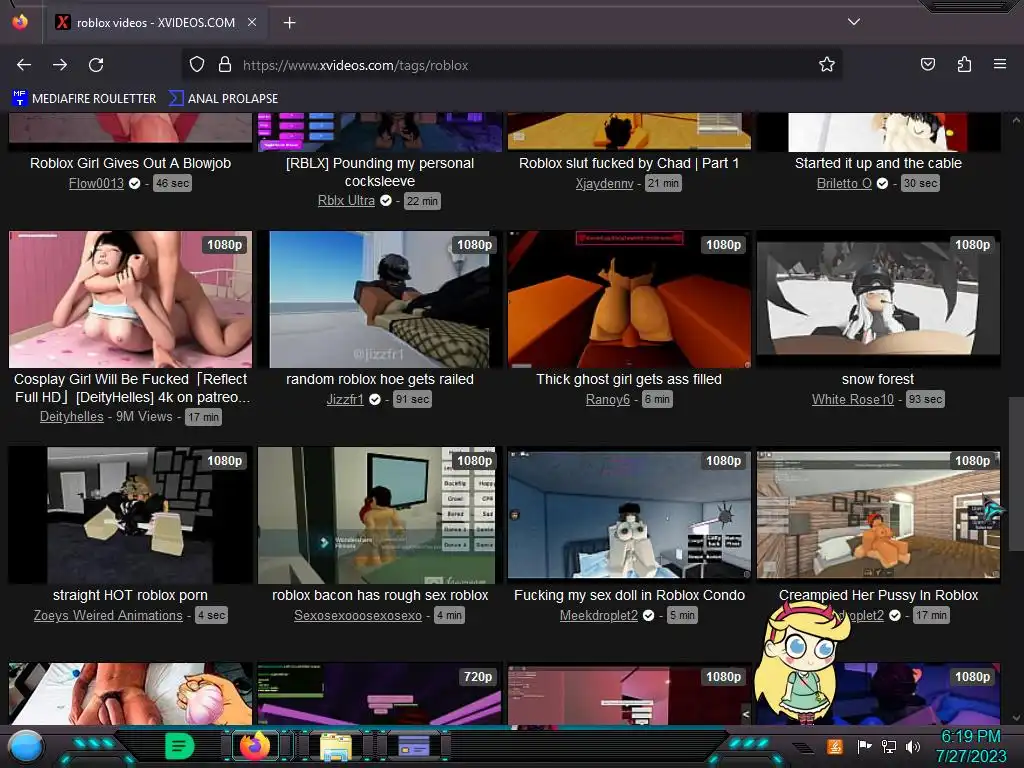
Task: Open the tracking protection shield panel
Action: (x=197, y=65)
